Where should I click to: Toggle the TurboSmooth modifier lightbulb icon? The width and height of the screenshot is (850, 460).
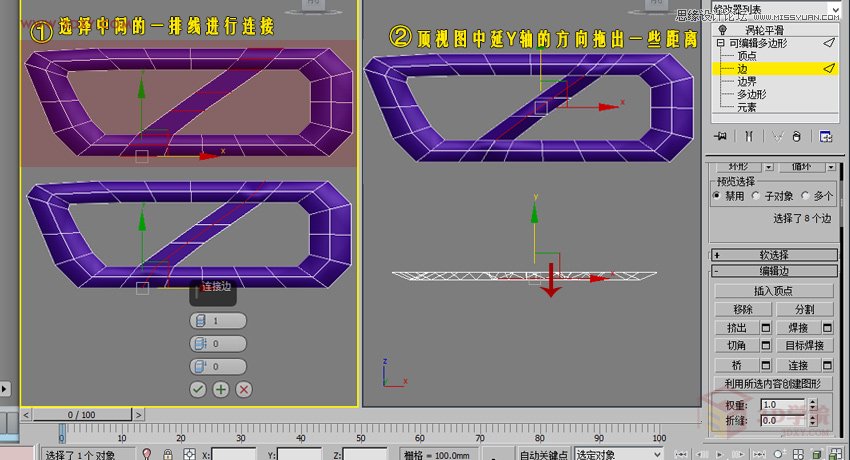pyautogui.click(x=722, y=30)
